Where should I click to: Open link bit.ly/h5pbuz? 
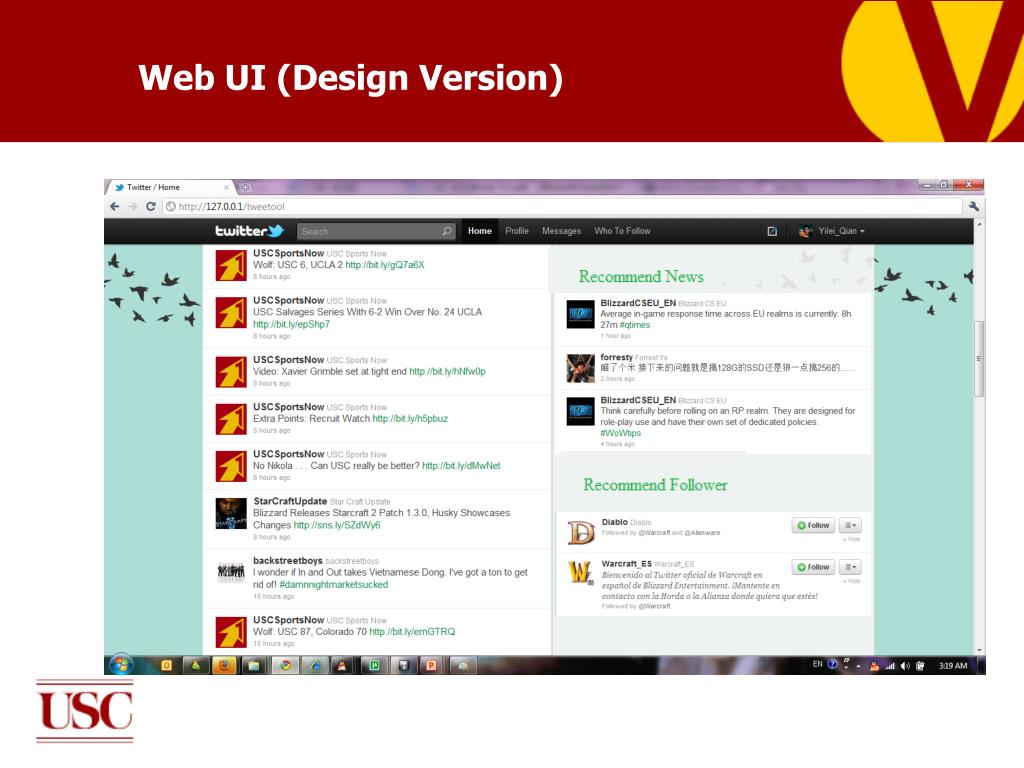point(410,419)
